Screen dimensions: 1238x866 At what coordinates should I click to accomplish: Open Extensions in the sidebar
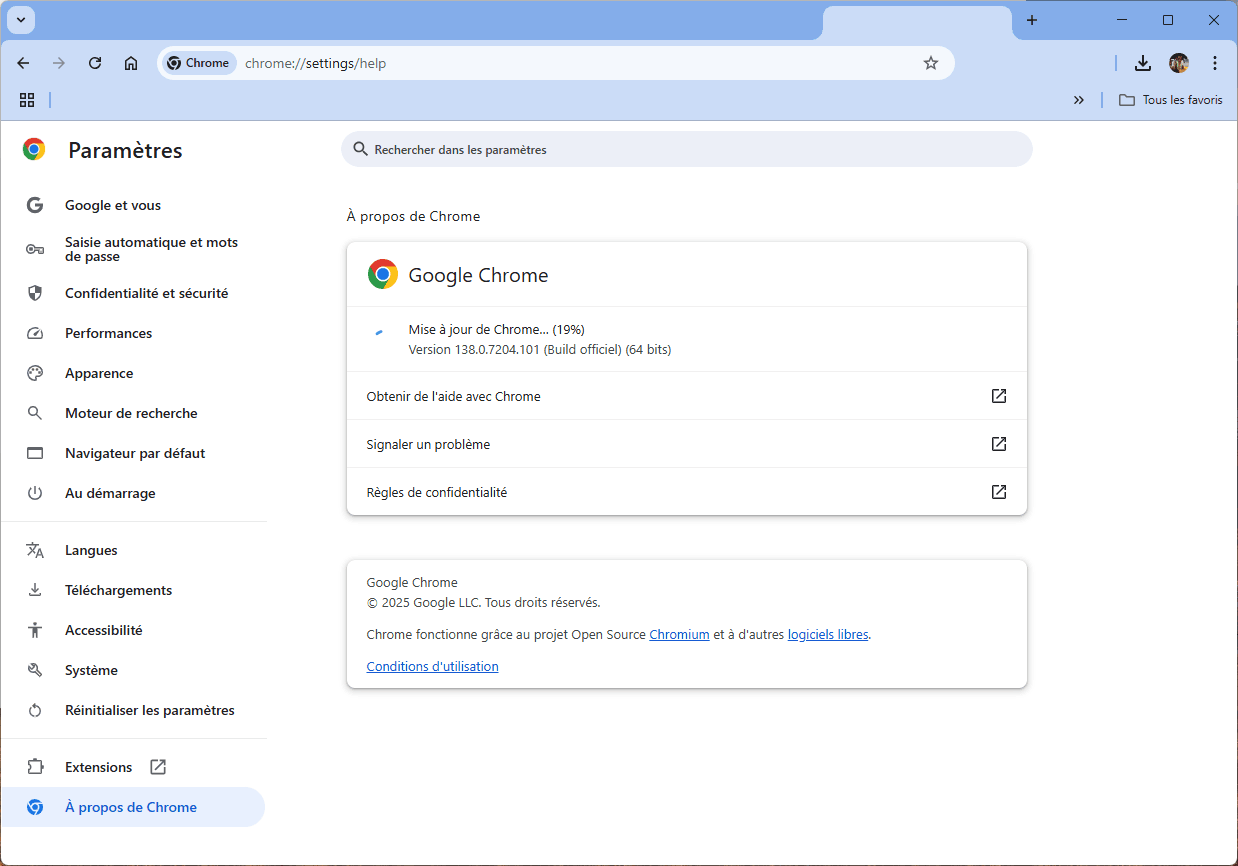133,767
